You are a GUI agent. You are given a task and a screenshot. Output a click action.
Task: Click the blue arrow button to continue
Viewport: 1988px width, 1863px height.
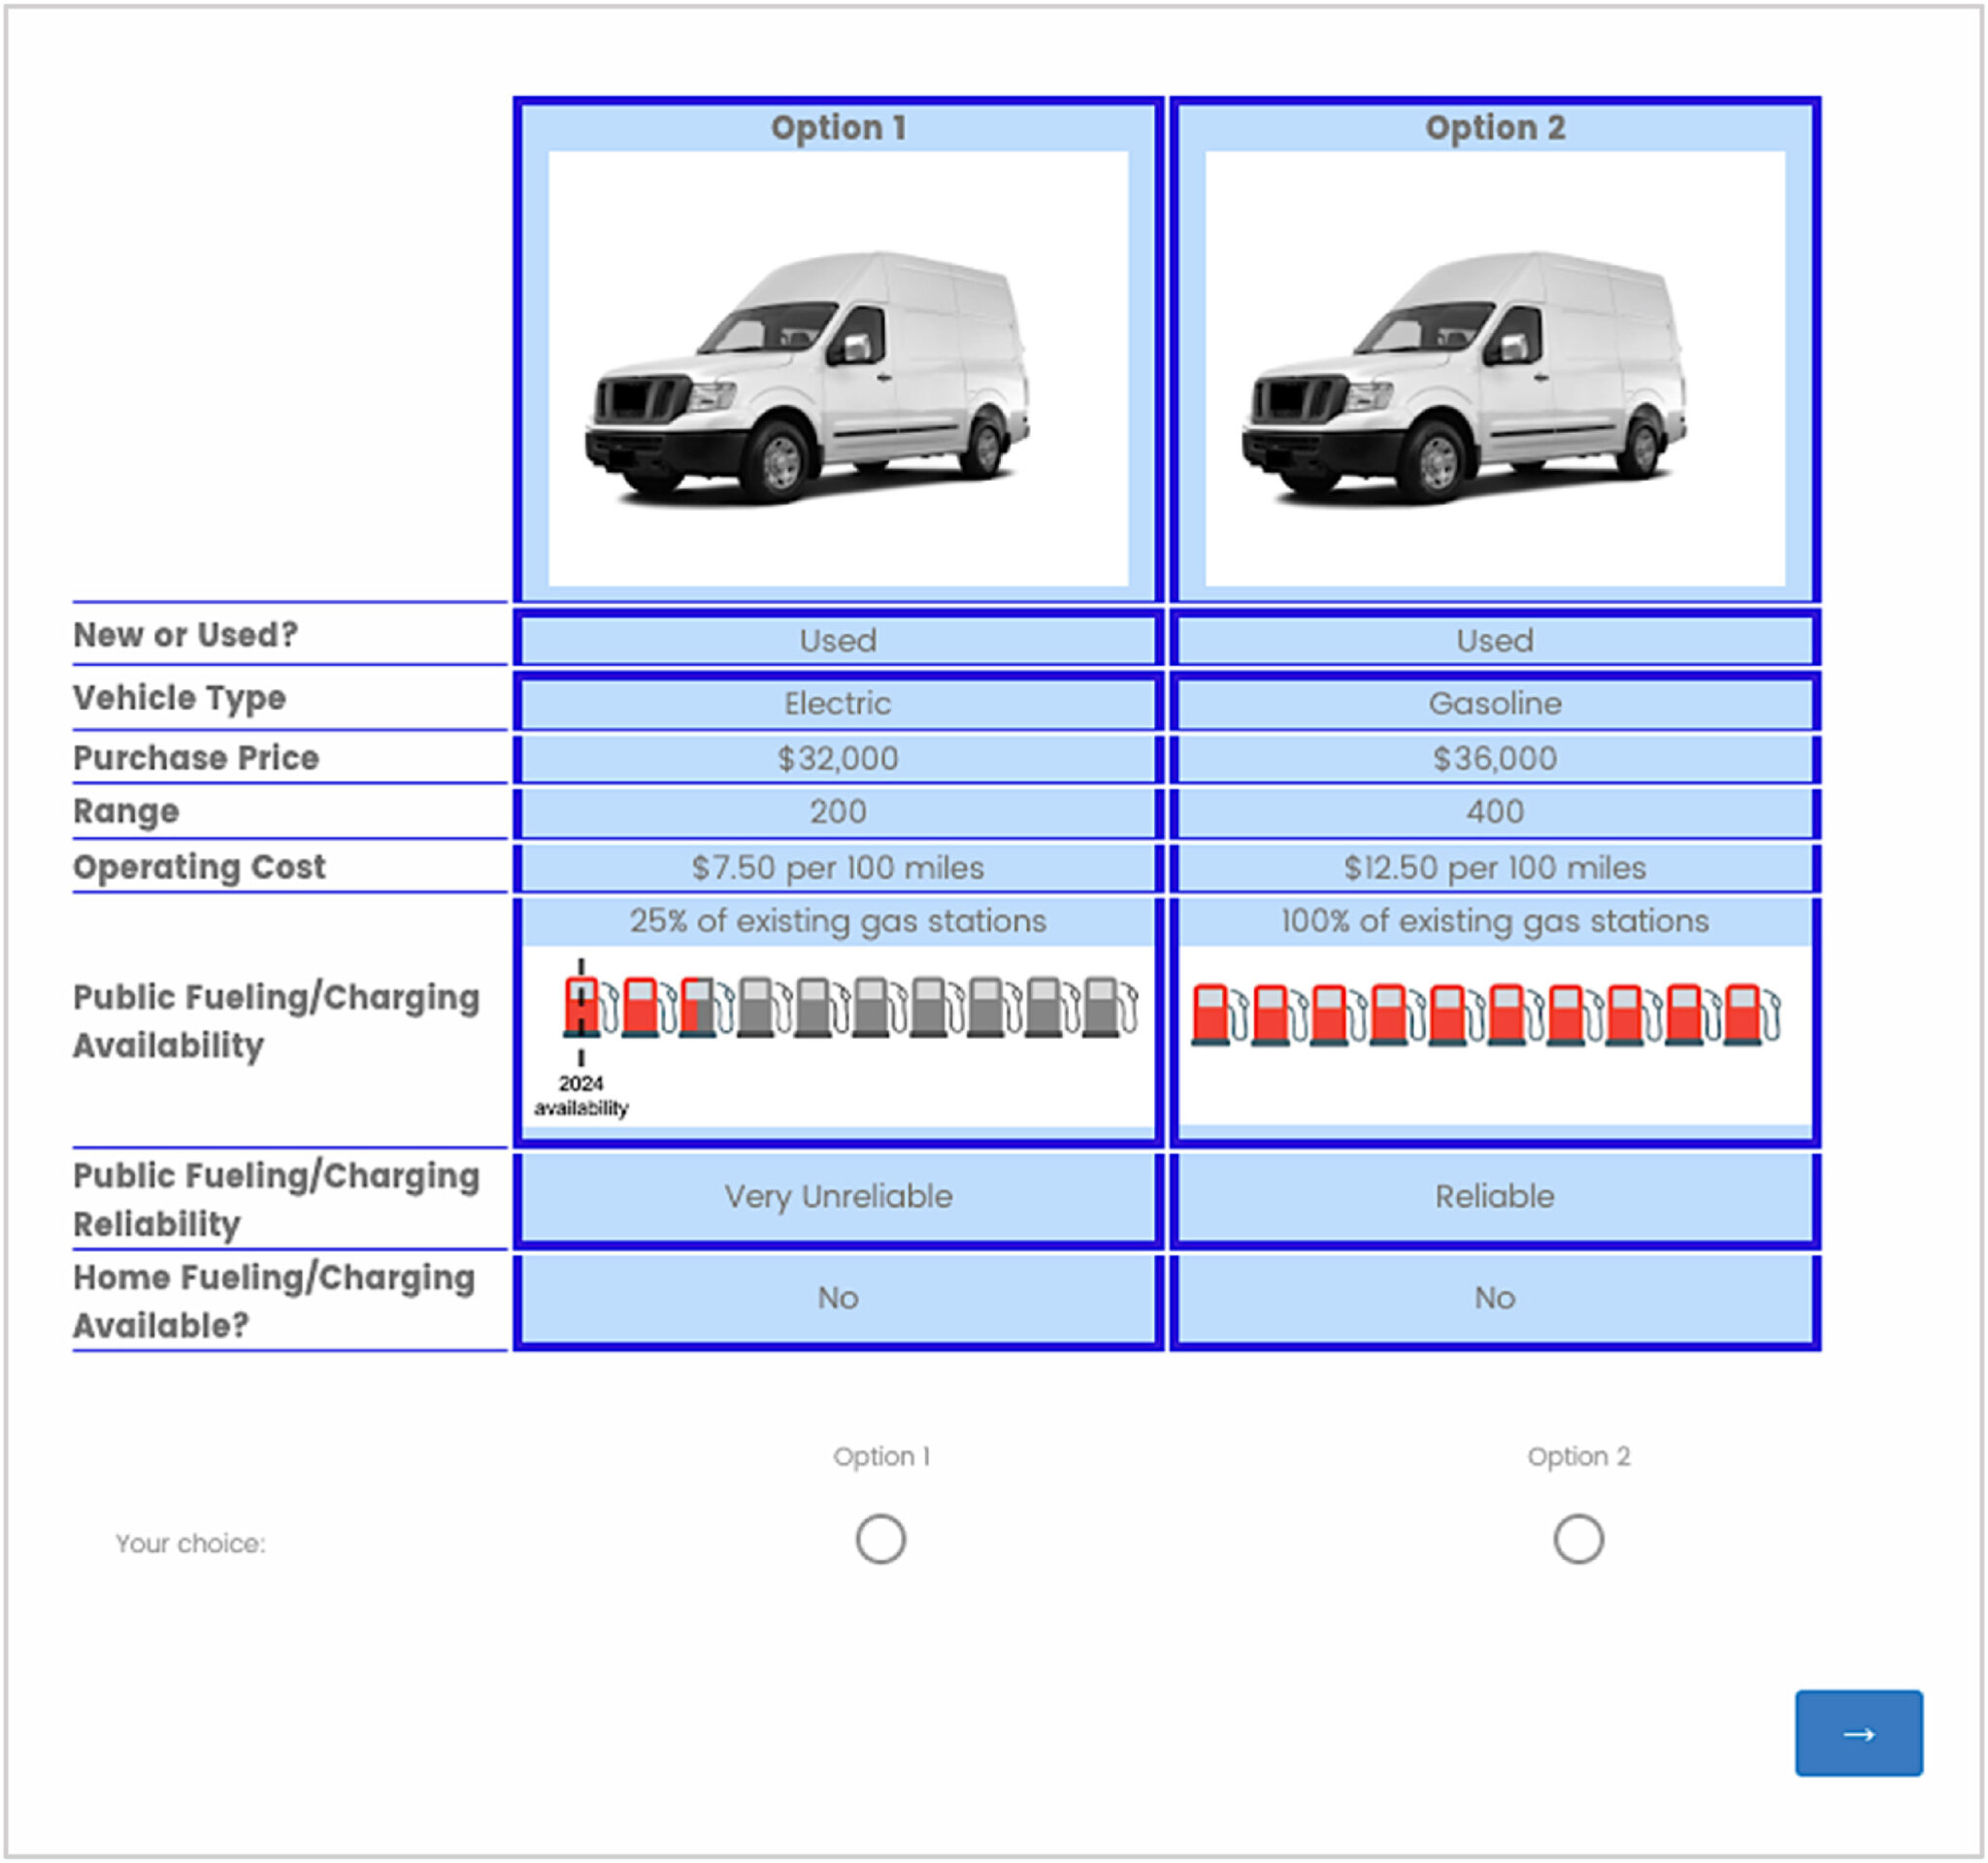[x=1860, y=1733]
